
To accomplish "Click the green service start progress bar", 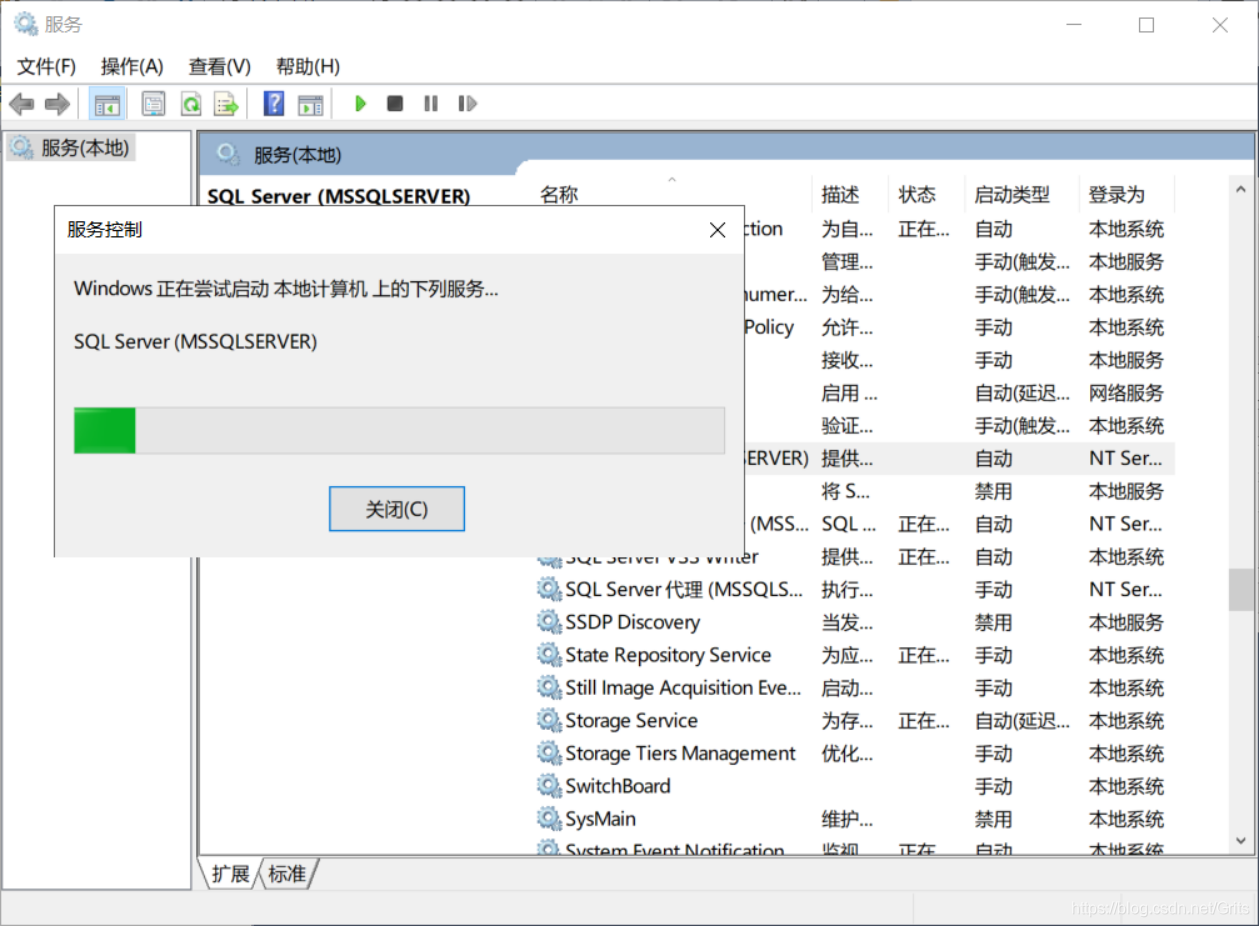I will click(399, 430).
